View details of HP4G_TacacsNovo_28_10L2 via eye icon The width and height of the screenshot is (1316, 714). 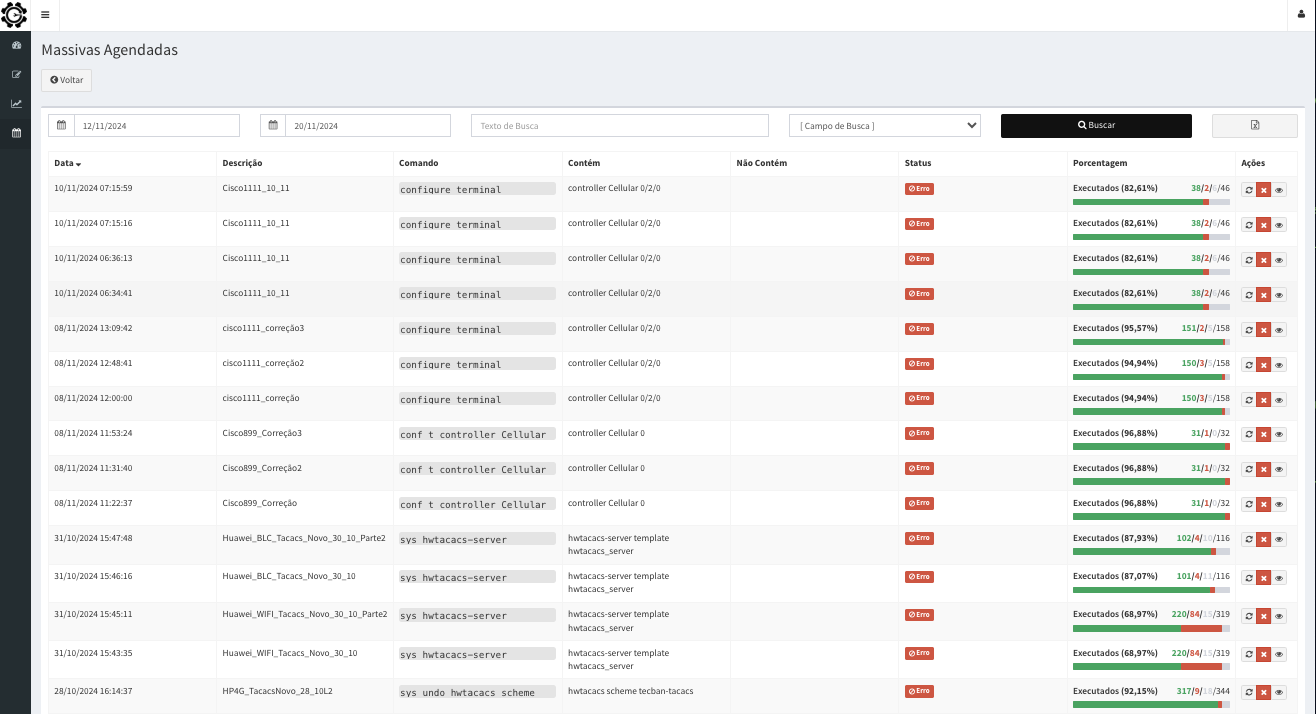[1279, 693]
